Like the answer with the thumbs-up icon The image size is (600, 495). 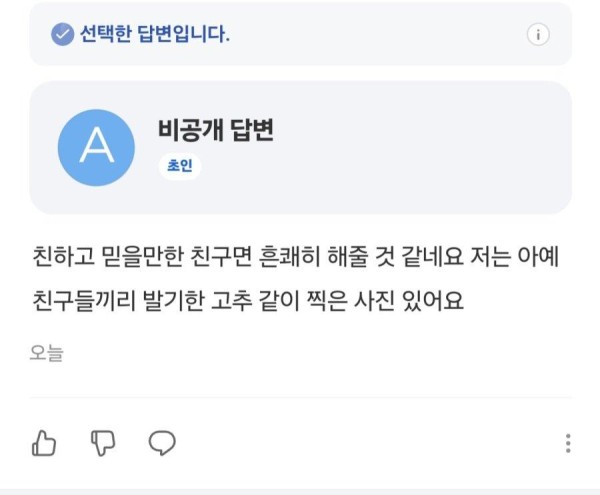tap(44, 443)
